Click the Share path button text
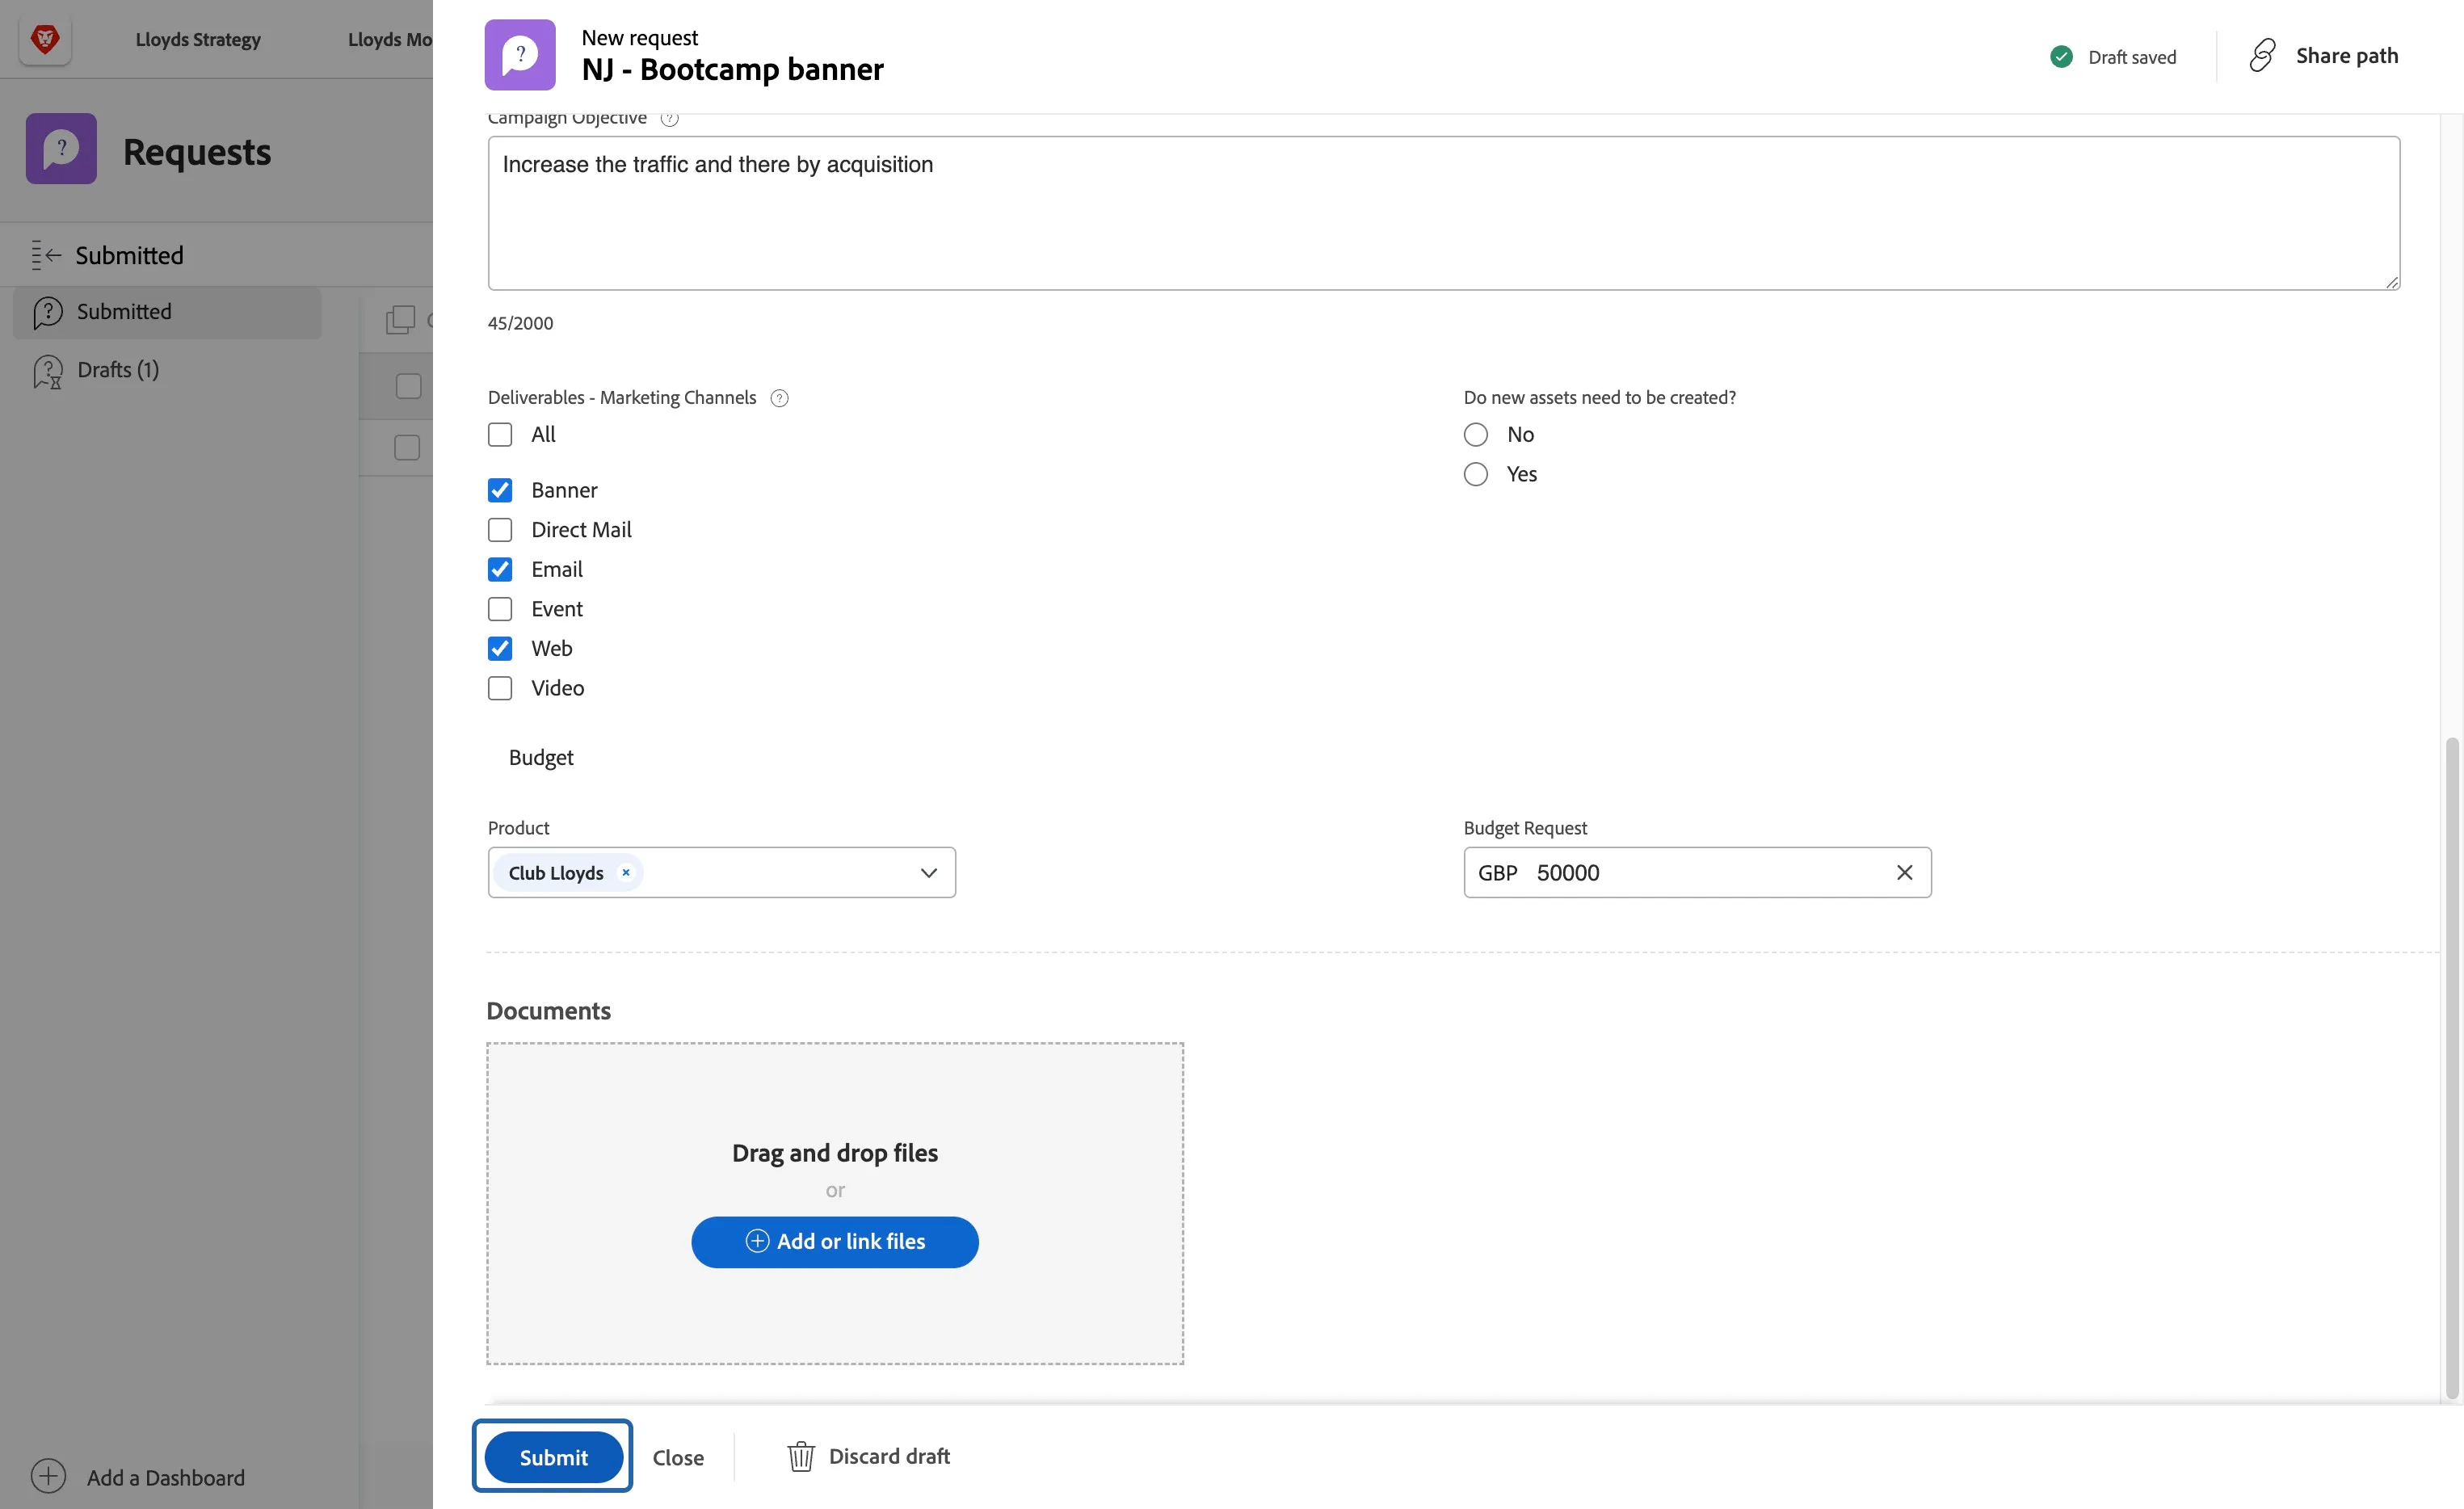Viewport: 2464px width, 1509px height. click(x=2347, y=56)
